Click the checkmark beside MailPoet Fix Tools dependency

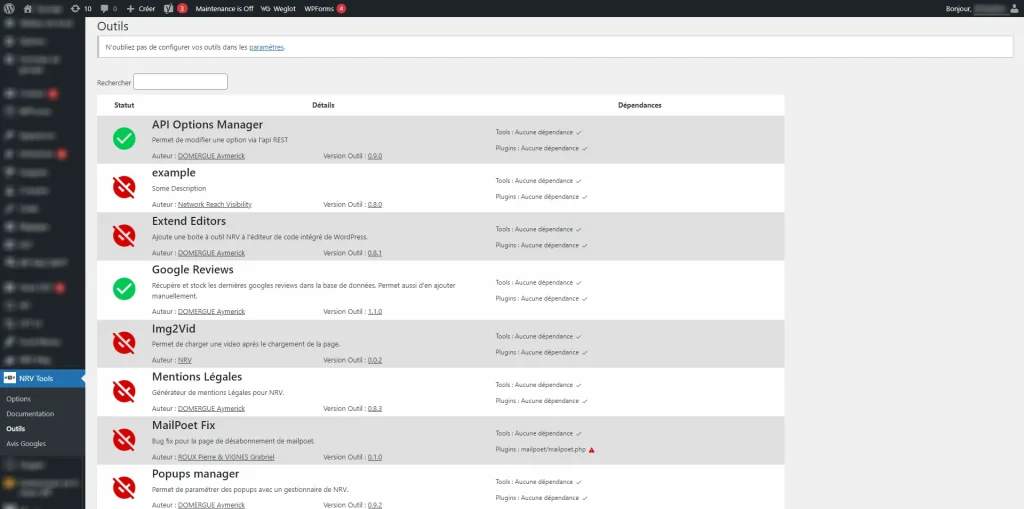tap(579, 434)
